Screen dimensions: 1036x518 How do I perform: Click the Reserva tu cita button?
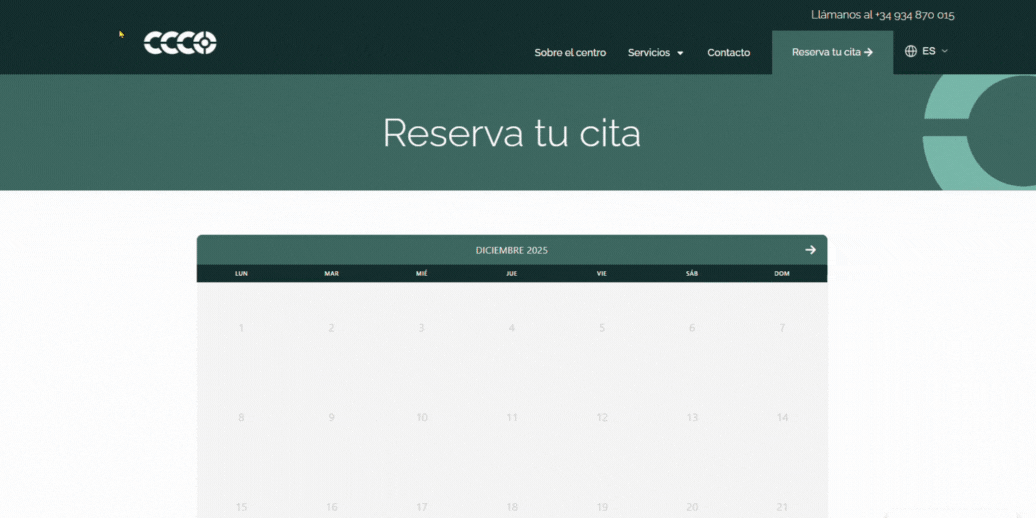(832, 52)
